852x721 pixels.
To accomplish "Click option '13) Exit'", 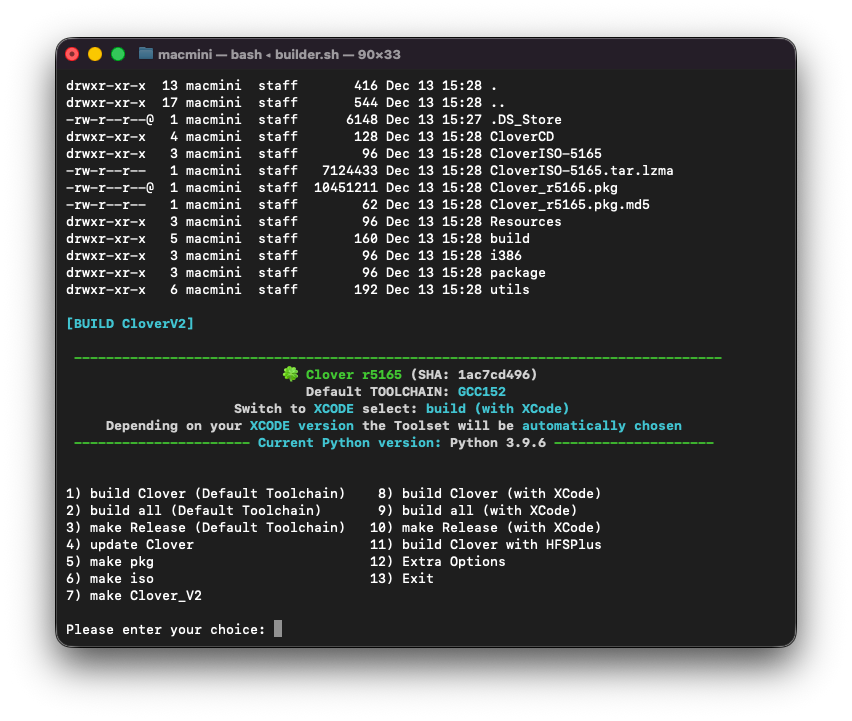I will (x=402, y=579).
